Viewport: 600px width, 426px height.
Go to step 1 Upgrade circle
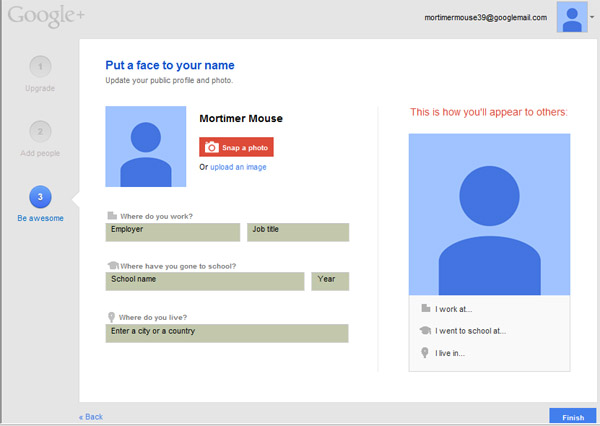pyautogui.click(x=40, y=67)
